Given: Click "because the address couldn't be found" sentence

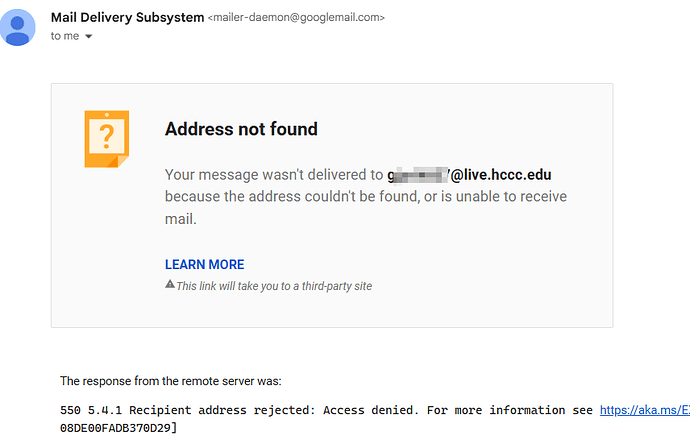Looking at the screenshot, I should 330,196.
